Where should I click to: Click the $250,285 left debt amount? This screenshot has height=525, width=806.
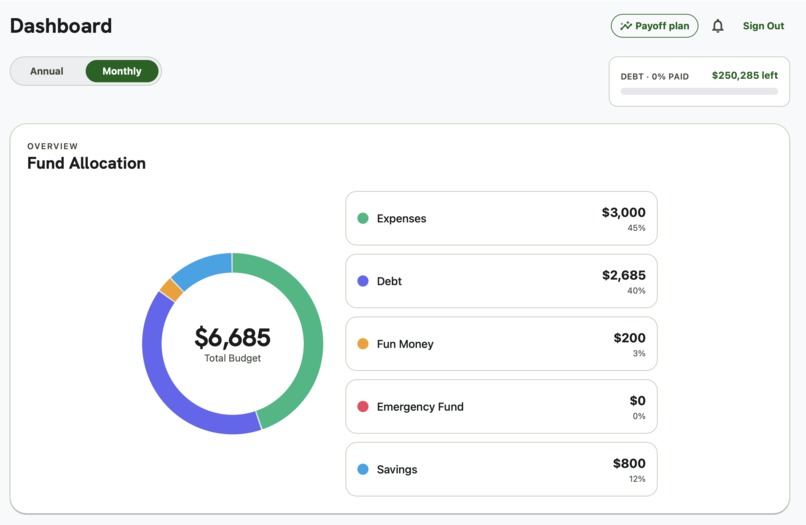coord(744,76)
